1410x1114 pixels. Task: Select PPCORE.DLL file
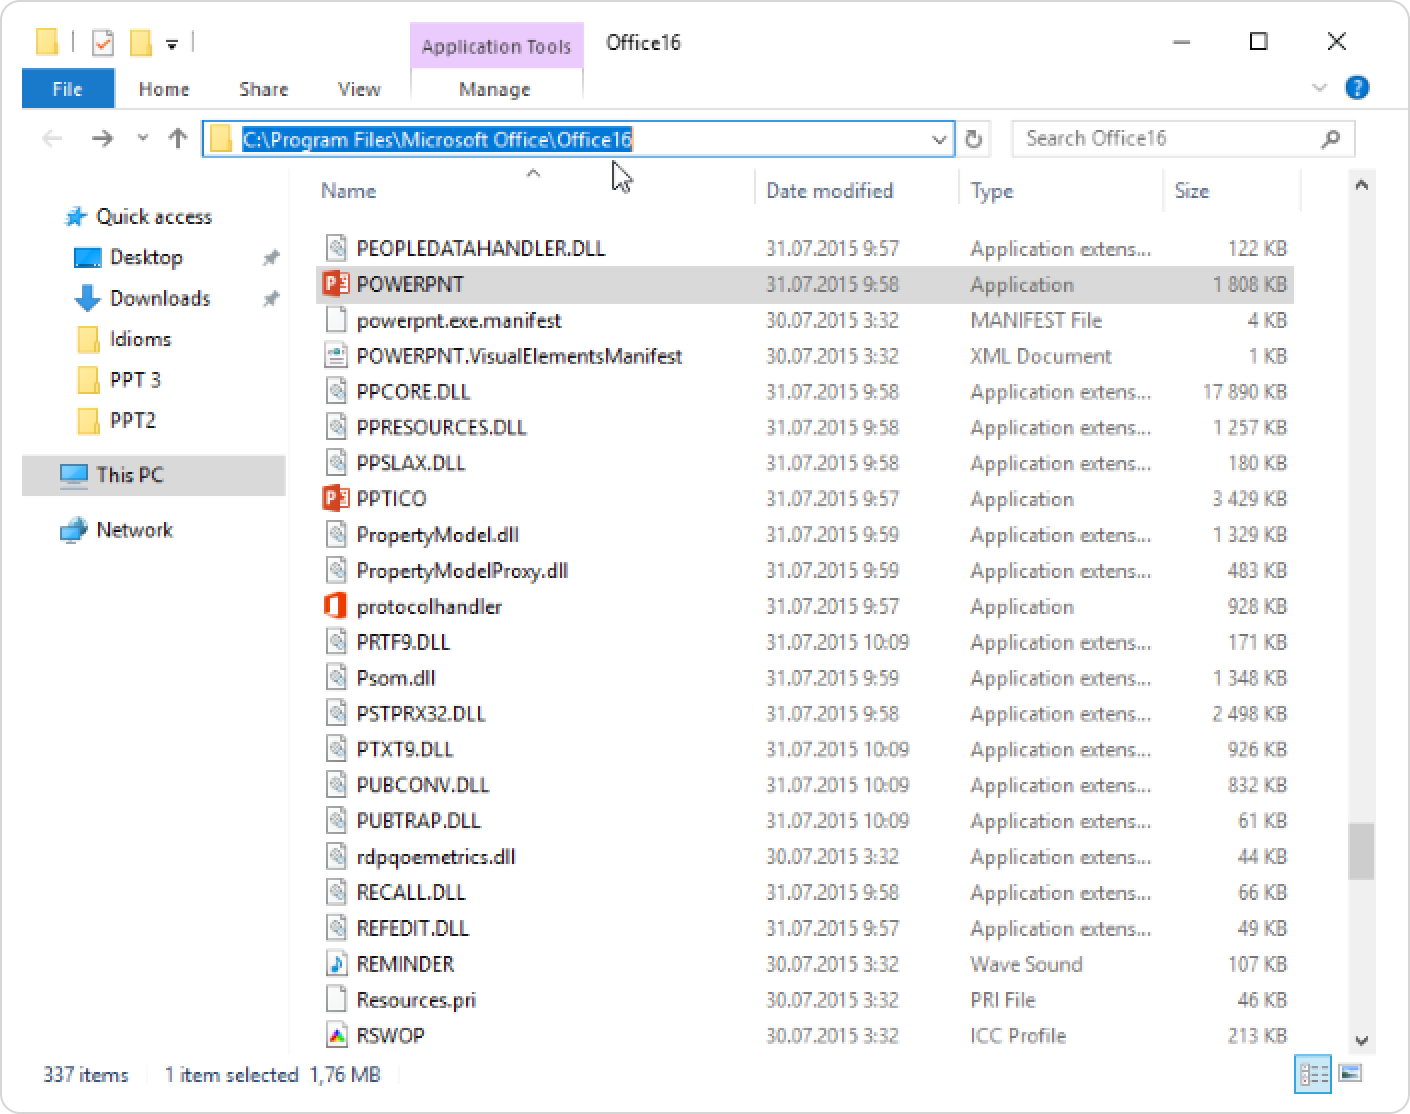pos(805,392)
